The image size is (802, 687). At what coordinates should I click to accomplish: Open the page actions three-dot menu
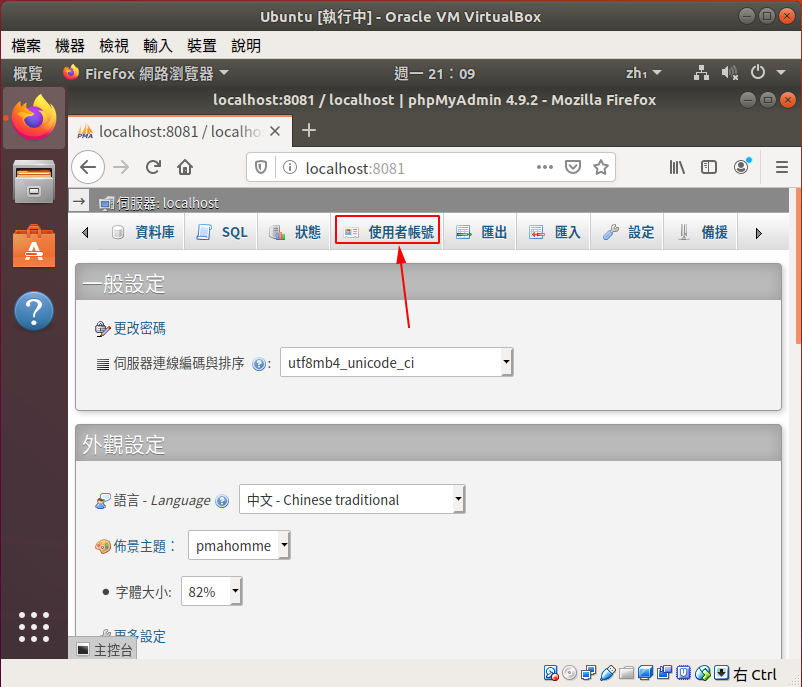click(x=545, y=167)
